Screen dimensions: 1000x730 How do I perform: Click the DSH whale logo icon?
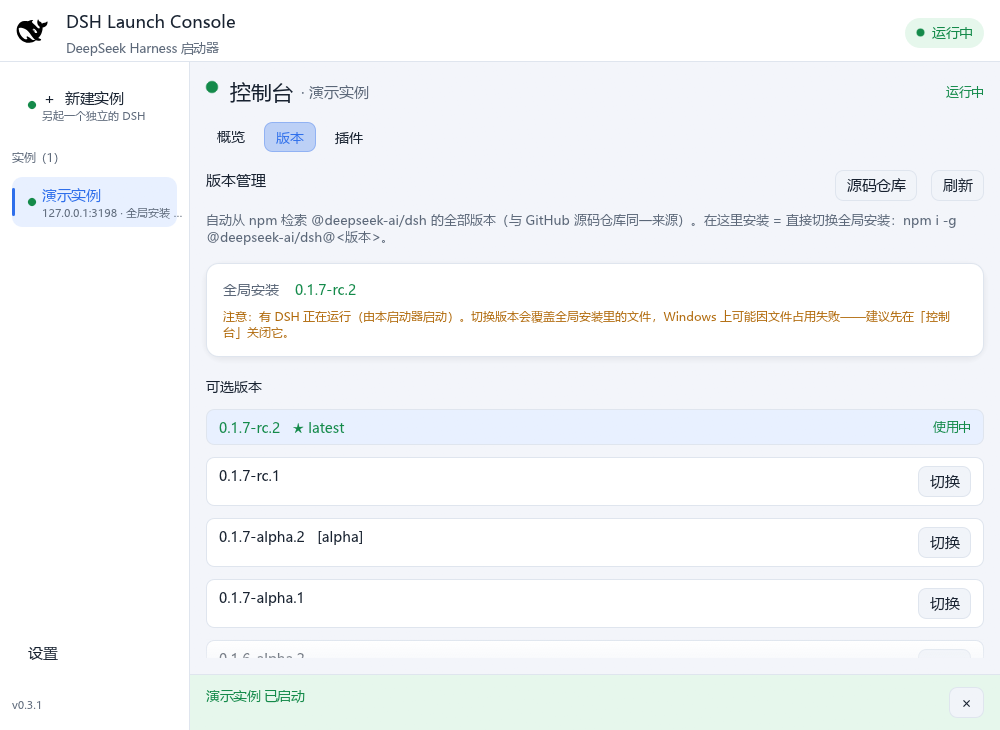click(x=32, y=31)
